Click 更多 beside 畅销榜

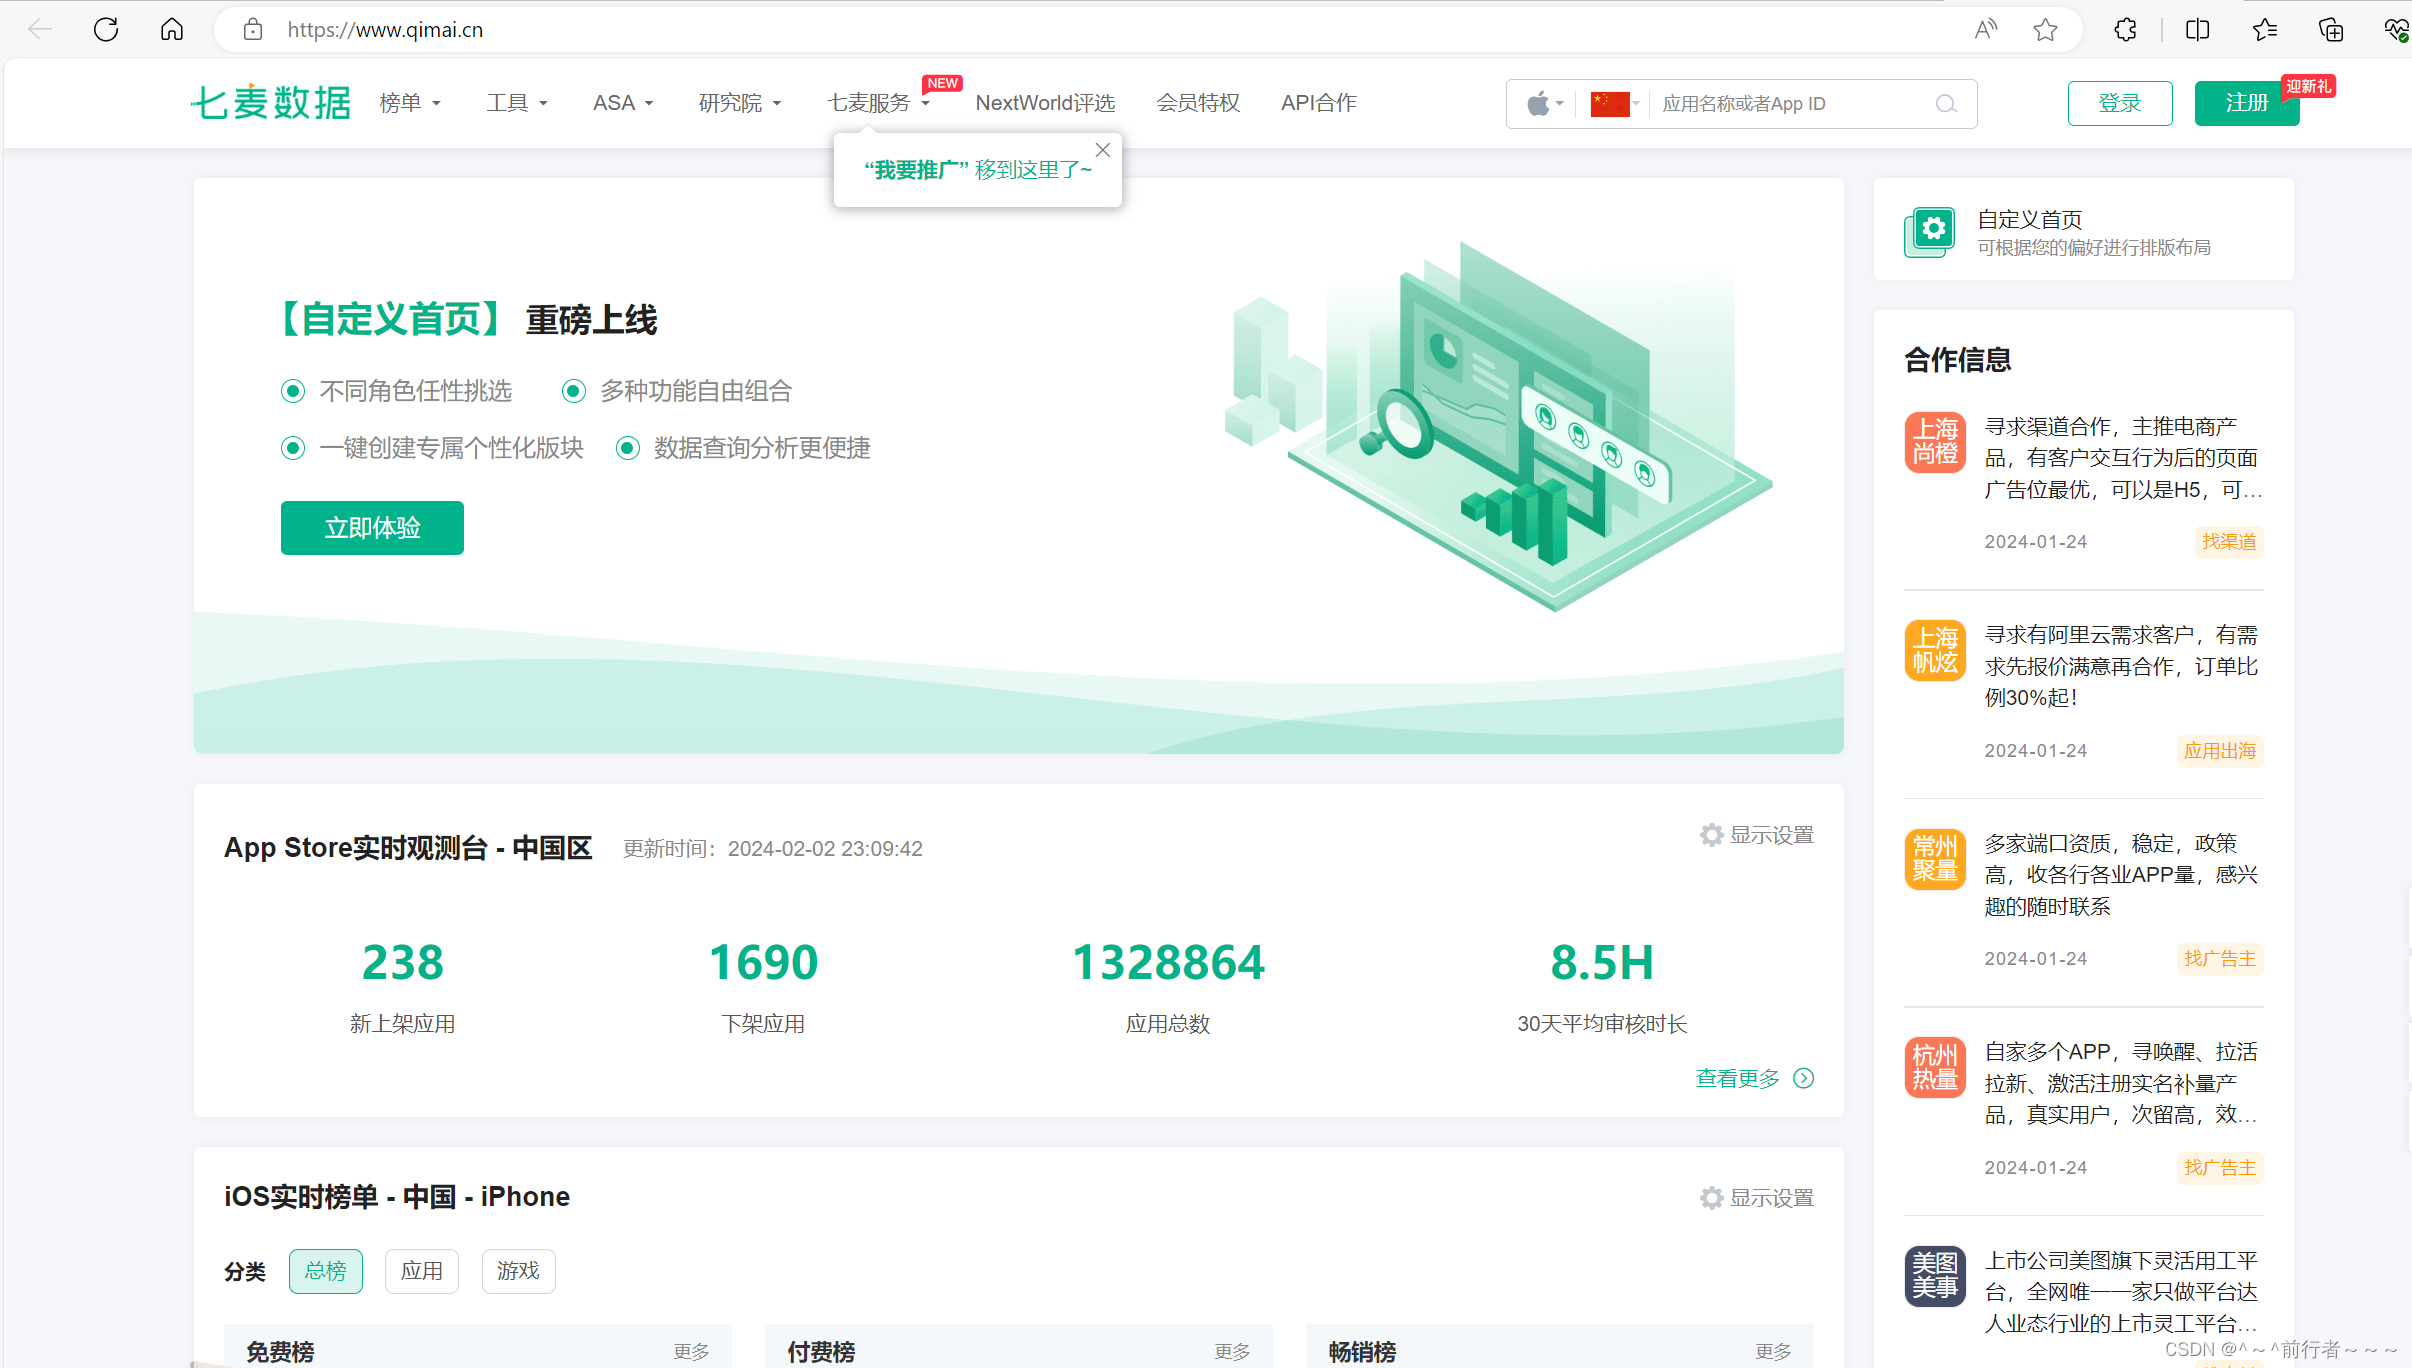click(x=1773, y=1352)
